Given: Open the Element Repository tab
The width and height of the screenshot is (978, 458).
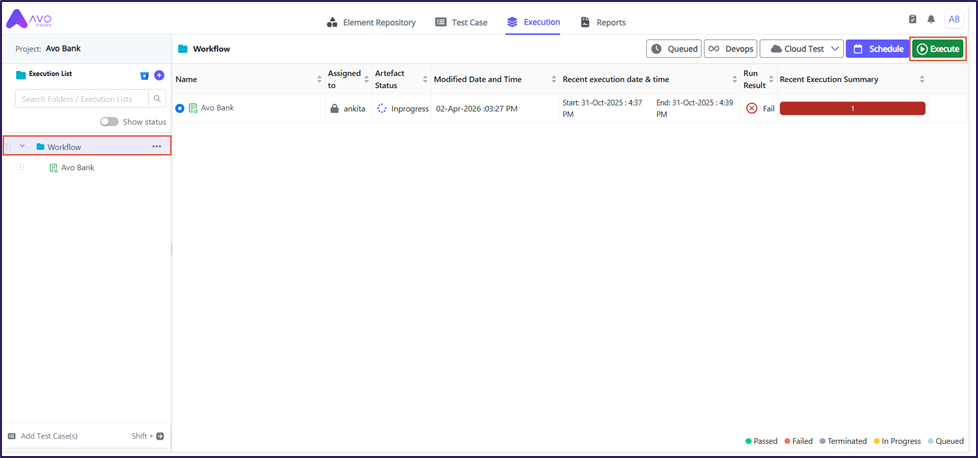Looking at the screenshot, I should (371, 22).
